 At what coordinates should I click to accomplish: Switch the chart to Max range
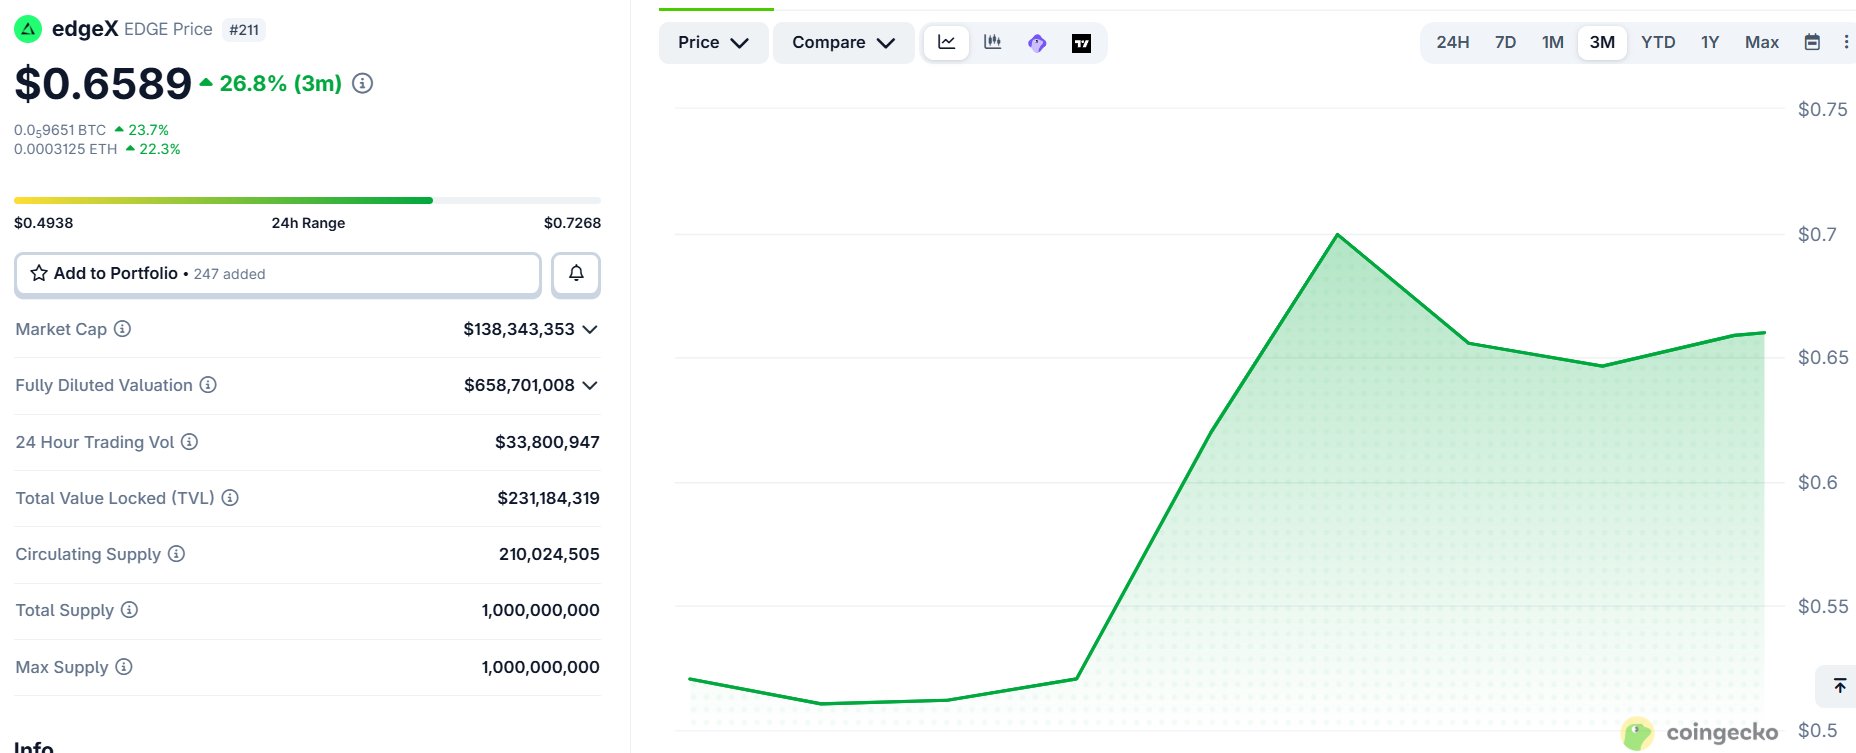point(1761,42)
